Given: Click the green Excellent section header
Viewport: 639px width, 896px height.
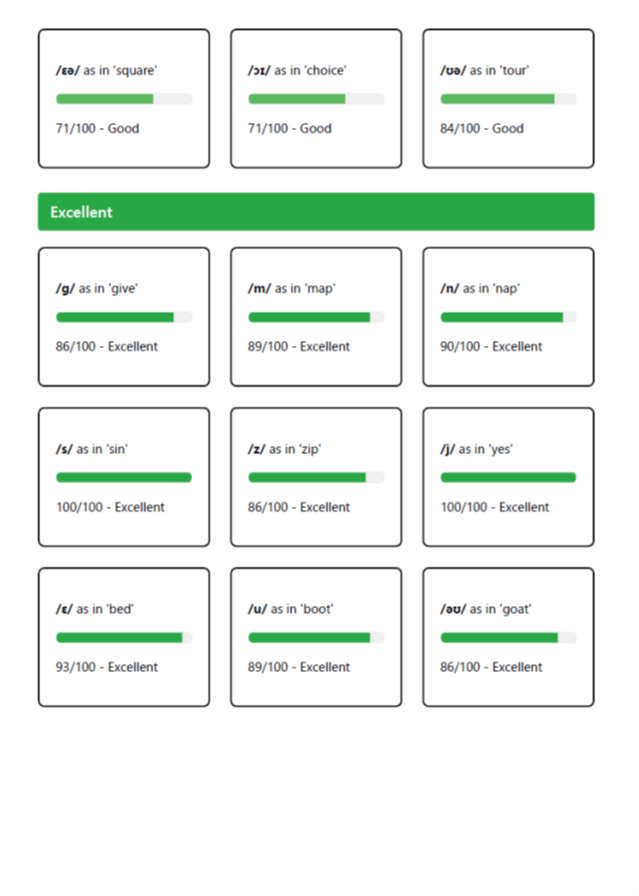Looking at the screenshot, I should coord(316,211).
